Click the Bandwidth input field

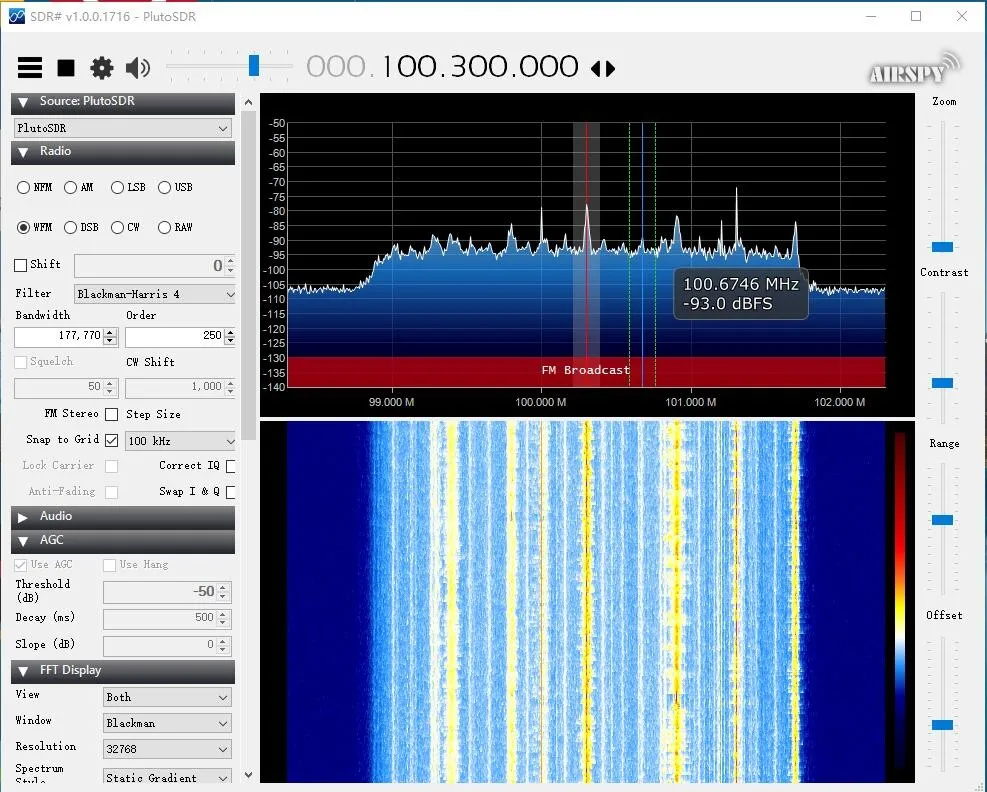[60, 336]
